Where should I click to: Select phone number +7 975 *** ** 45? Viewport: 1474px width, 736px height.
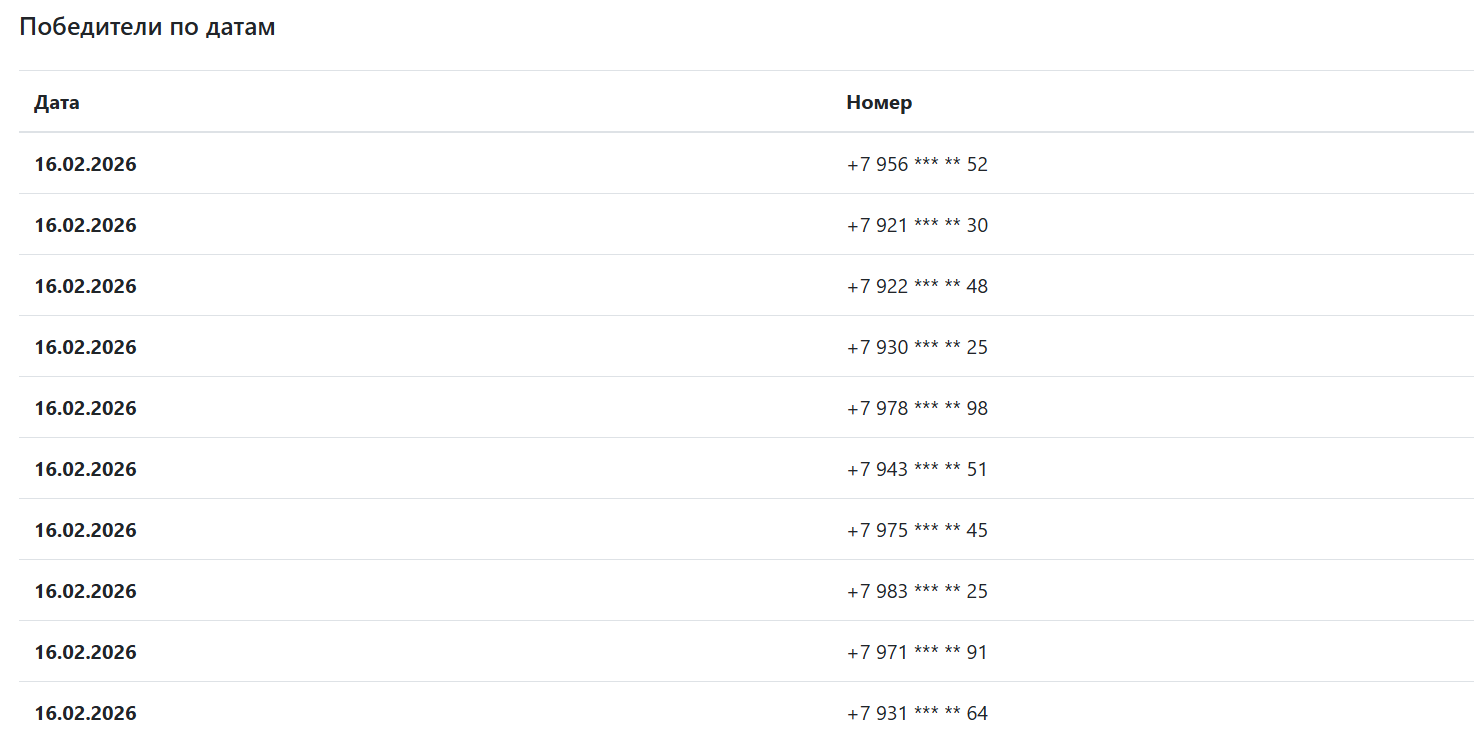[x=917, y=530]
